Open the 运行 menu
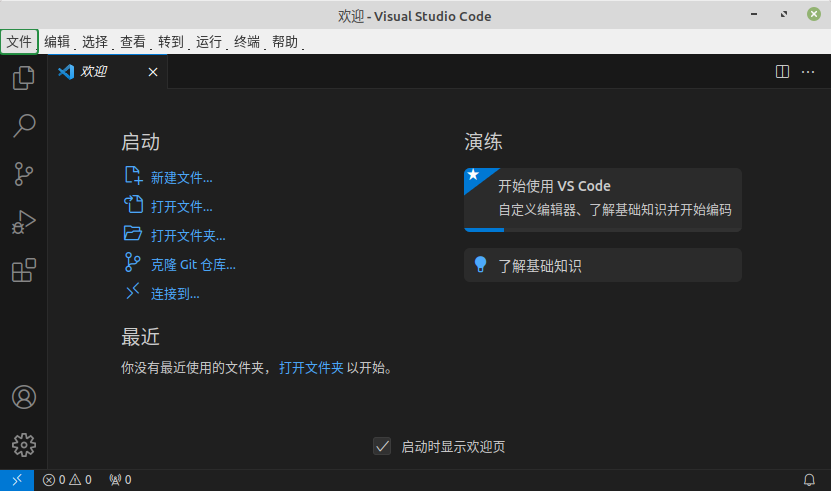The height and width of the screenshot is (491, 831). [x=209, y=41]
